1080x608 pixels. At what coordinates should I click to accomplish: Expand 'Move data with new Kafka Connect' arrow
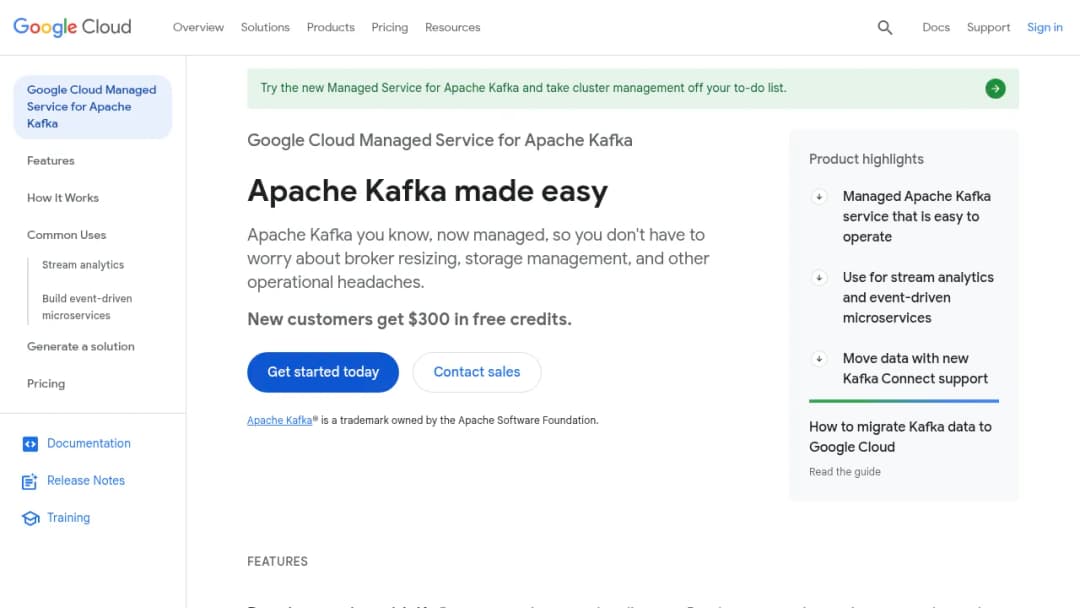point(819,359)
